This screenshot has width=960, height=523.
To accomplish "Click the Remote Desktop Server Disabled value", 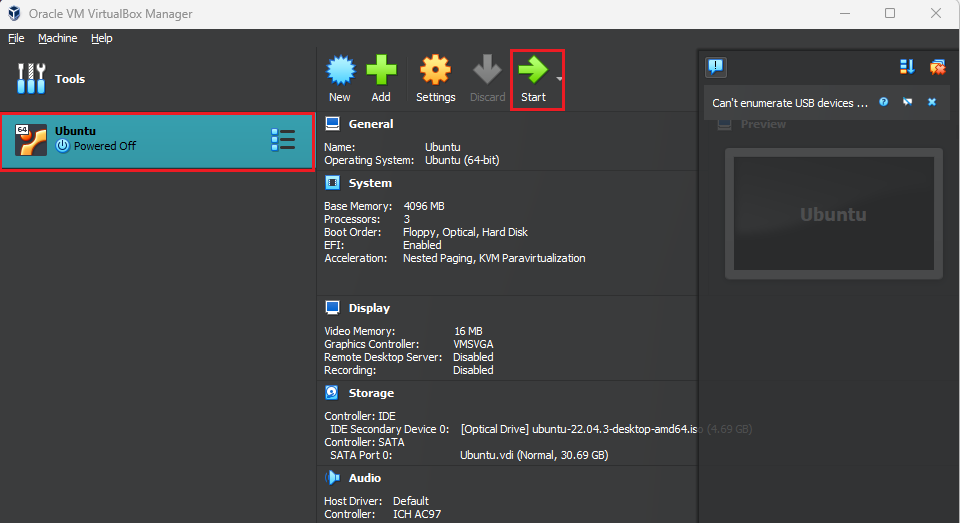I will 473,357.
